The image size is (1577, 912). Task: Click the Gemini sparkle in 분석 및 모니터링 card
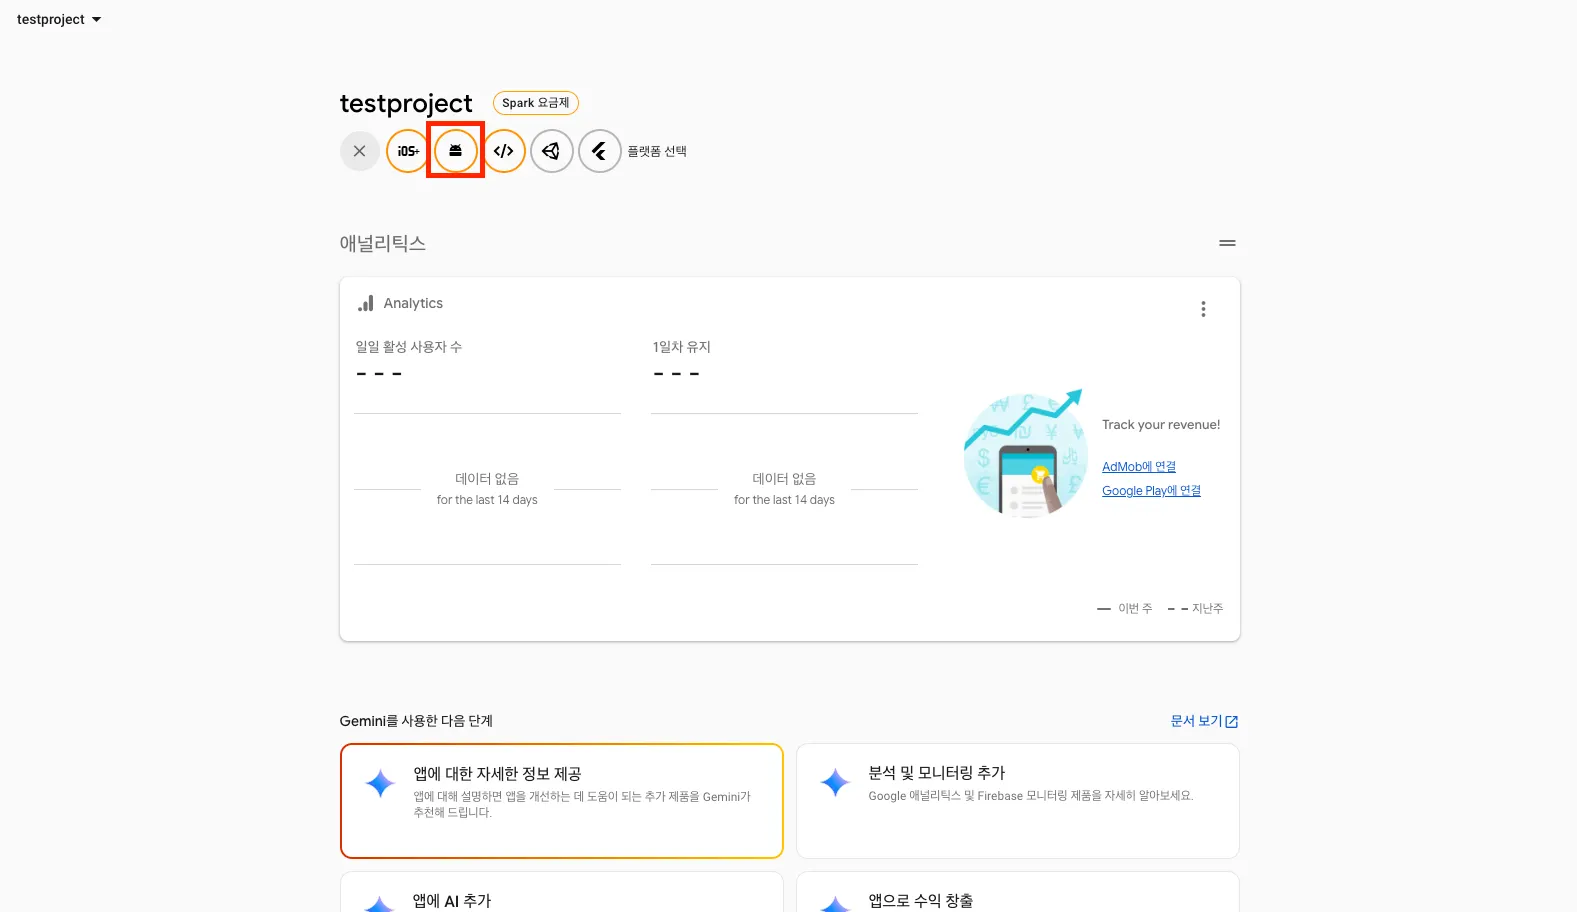835,783
